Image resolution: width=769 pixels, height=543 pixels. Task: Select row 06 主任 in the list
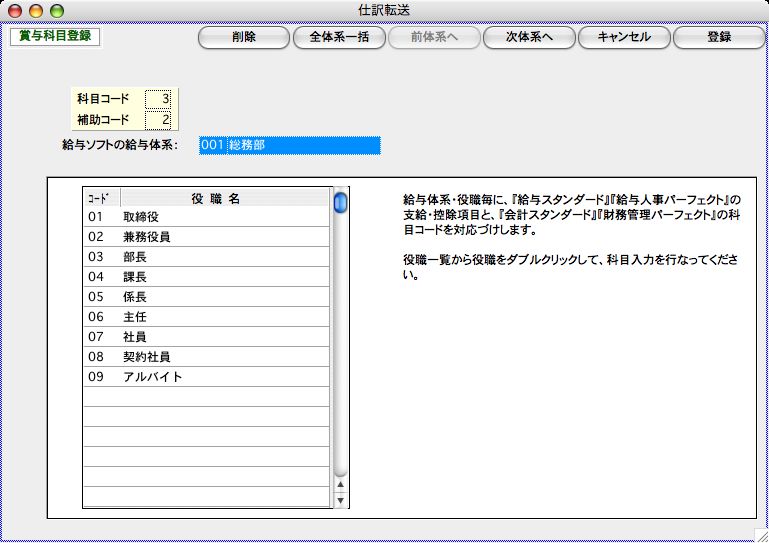coord(206,317)
